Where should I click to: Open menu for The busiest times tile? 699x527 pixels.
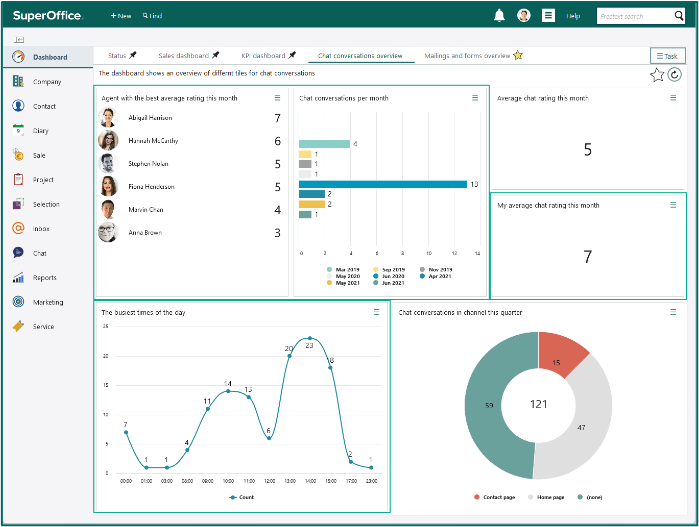377,312
